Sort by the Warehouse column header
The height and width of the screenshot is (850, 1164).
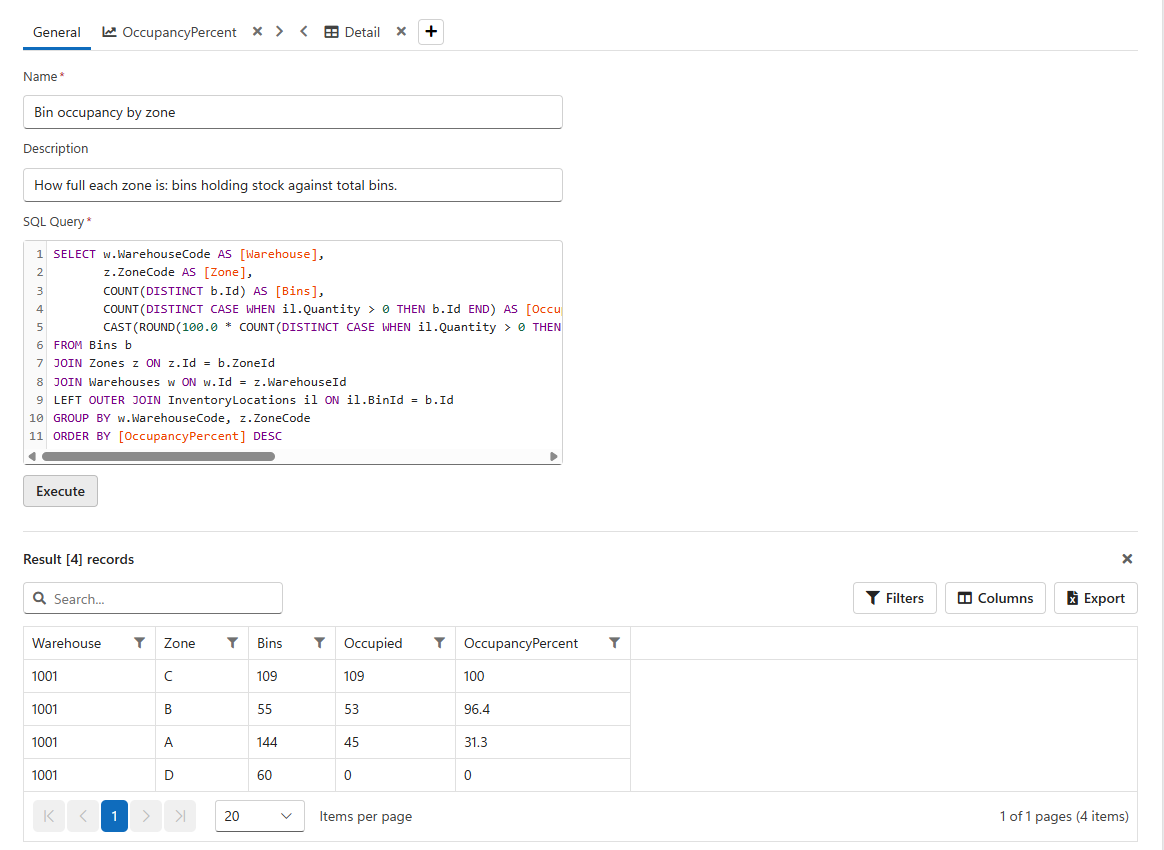67,643
